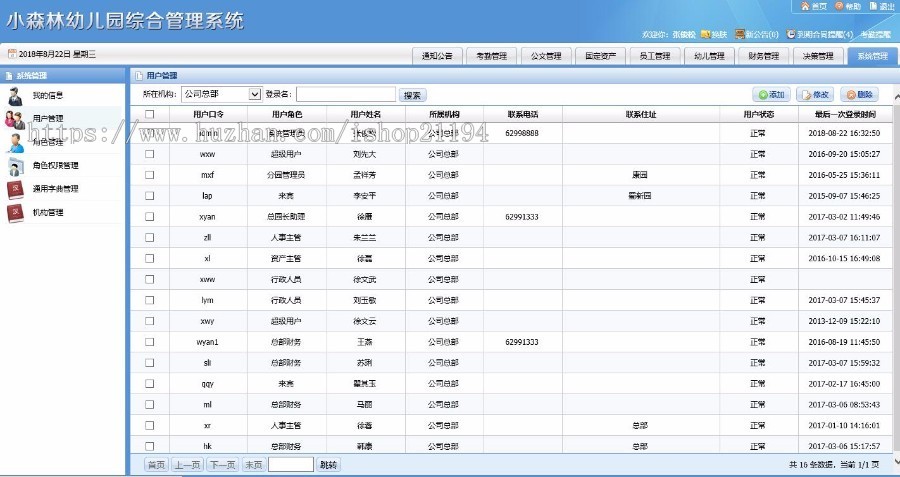The width and height of the screenshot is (900, 477).
Task: Click the 下一页 next page button
Action: click(223, 465)
